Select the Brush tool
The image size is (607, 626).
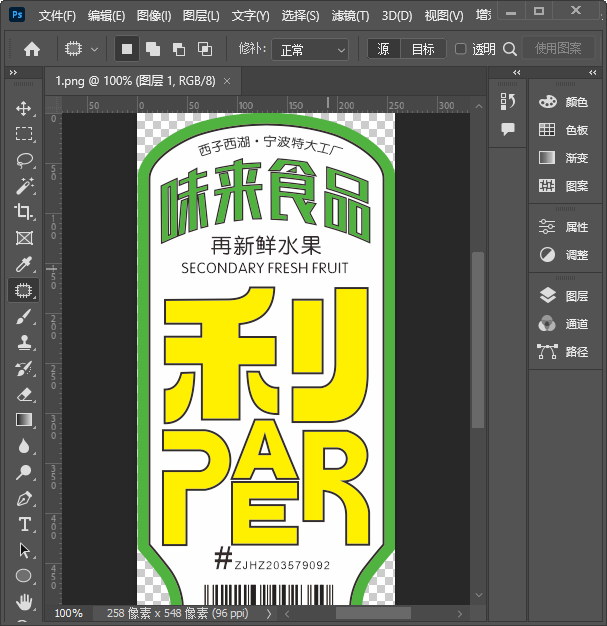(x=24, y=317)
